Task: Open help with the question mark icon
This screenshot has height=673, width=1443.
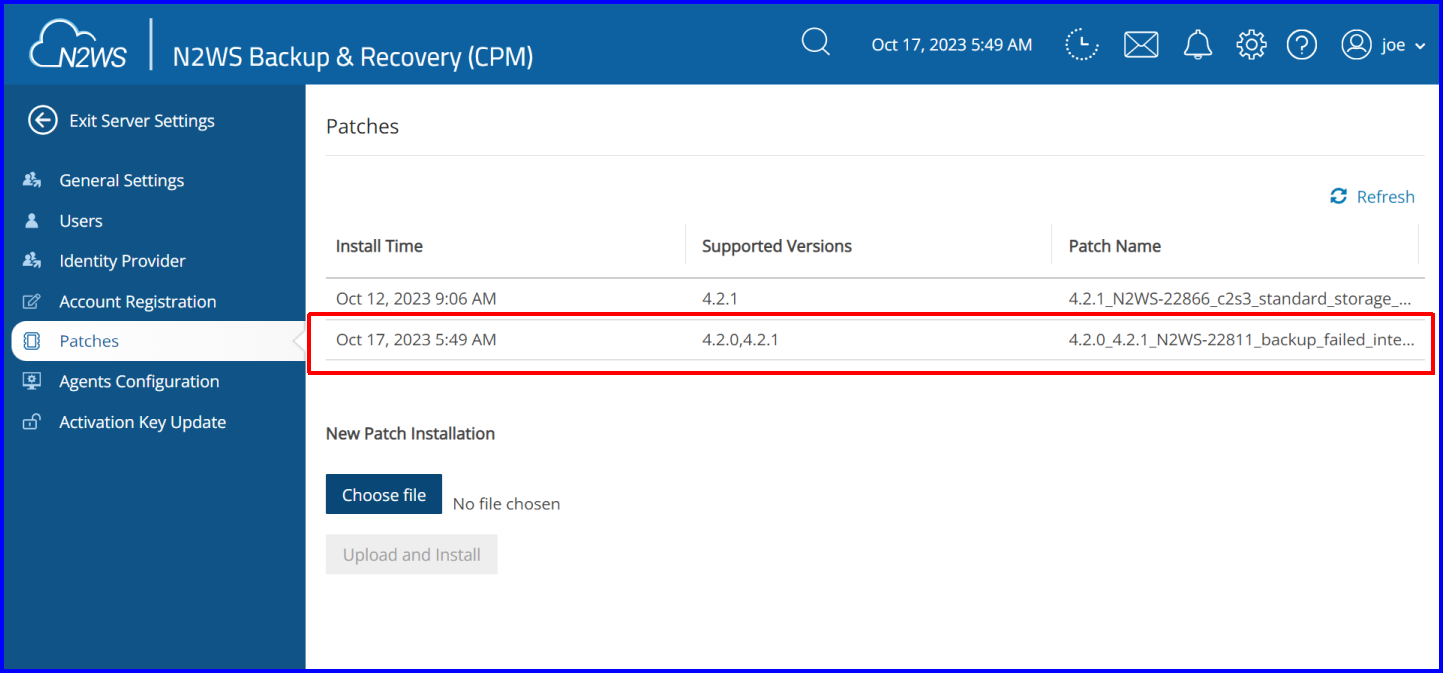Action: pyautogui.click(x=1301, y=45)
